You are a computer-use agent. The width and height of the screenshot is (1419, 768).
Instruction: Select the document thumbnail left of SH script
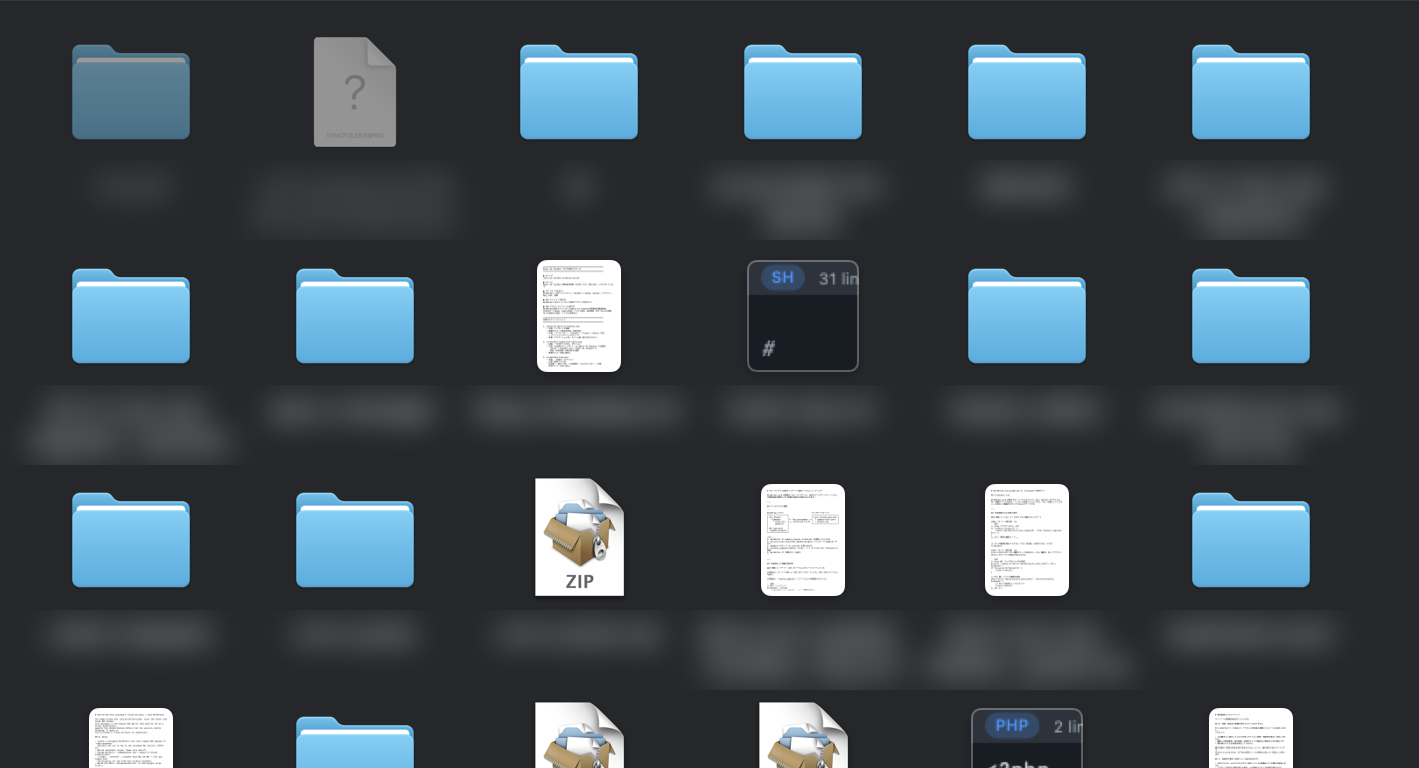[x=579, y=316]
